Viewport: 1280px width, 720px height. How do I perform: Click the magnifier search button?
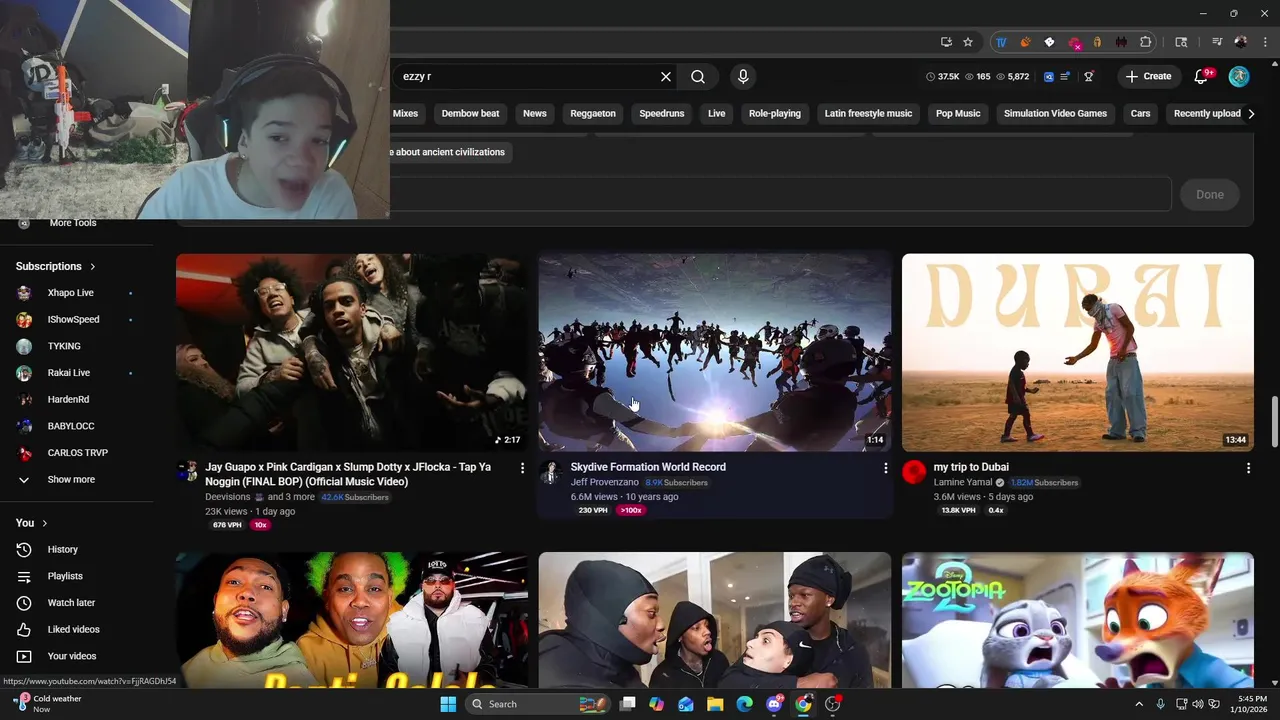coord(698,76)
